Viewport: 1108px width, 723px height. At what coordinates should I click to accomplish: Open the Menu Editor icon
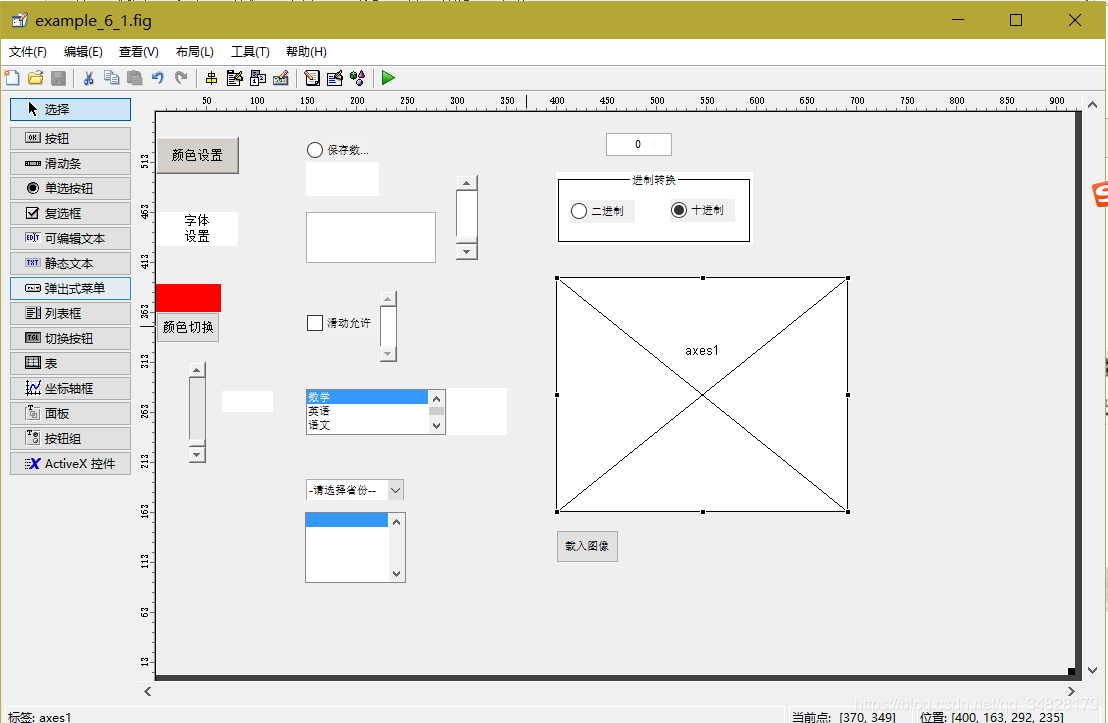click(235, 78)
